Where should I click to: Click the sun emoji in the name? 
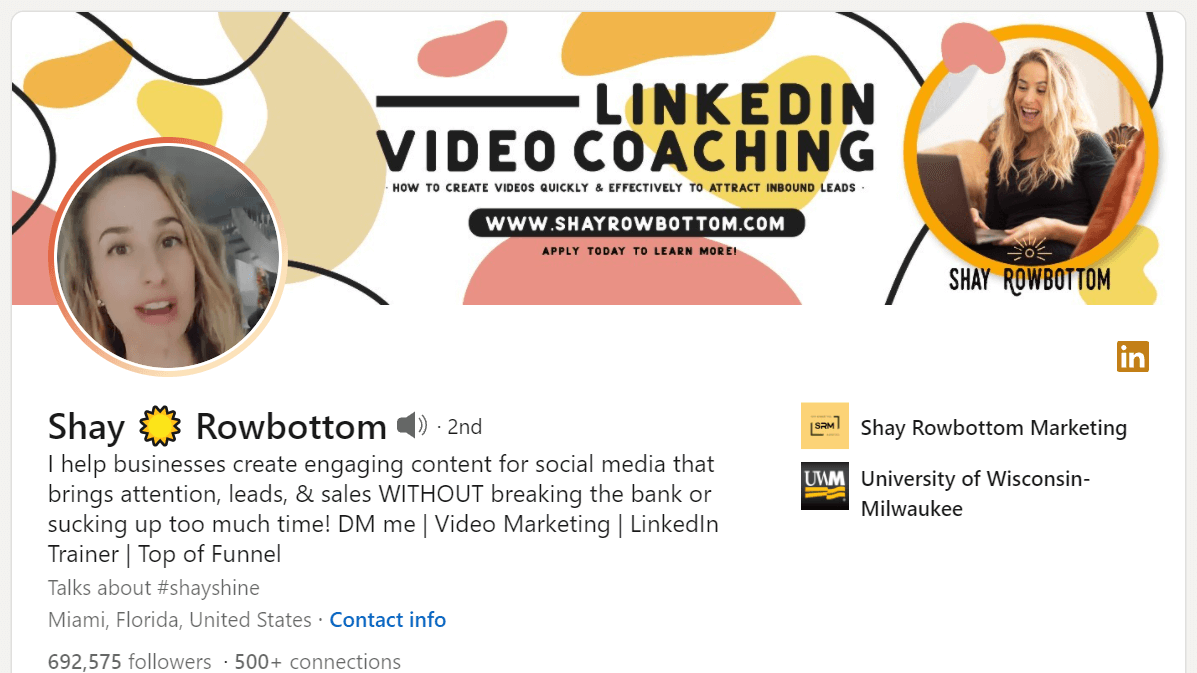point(160,426)
